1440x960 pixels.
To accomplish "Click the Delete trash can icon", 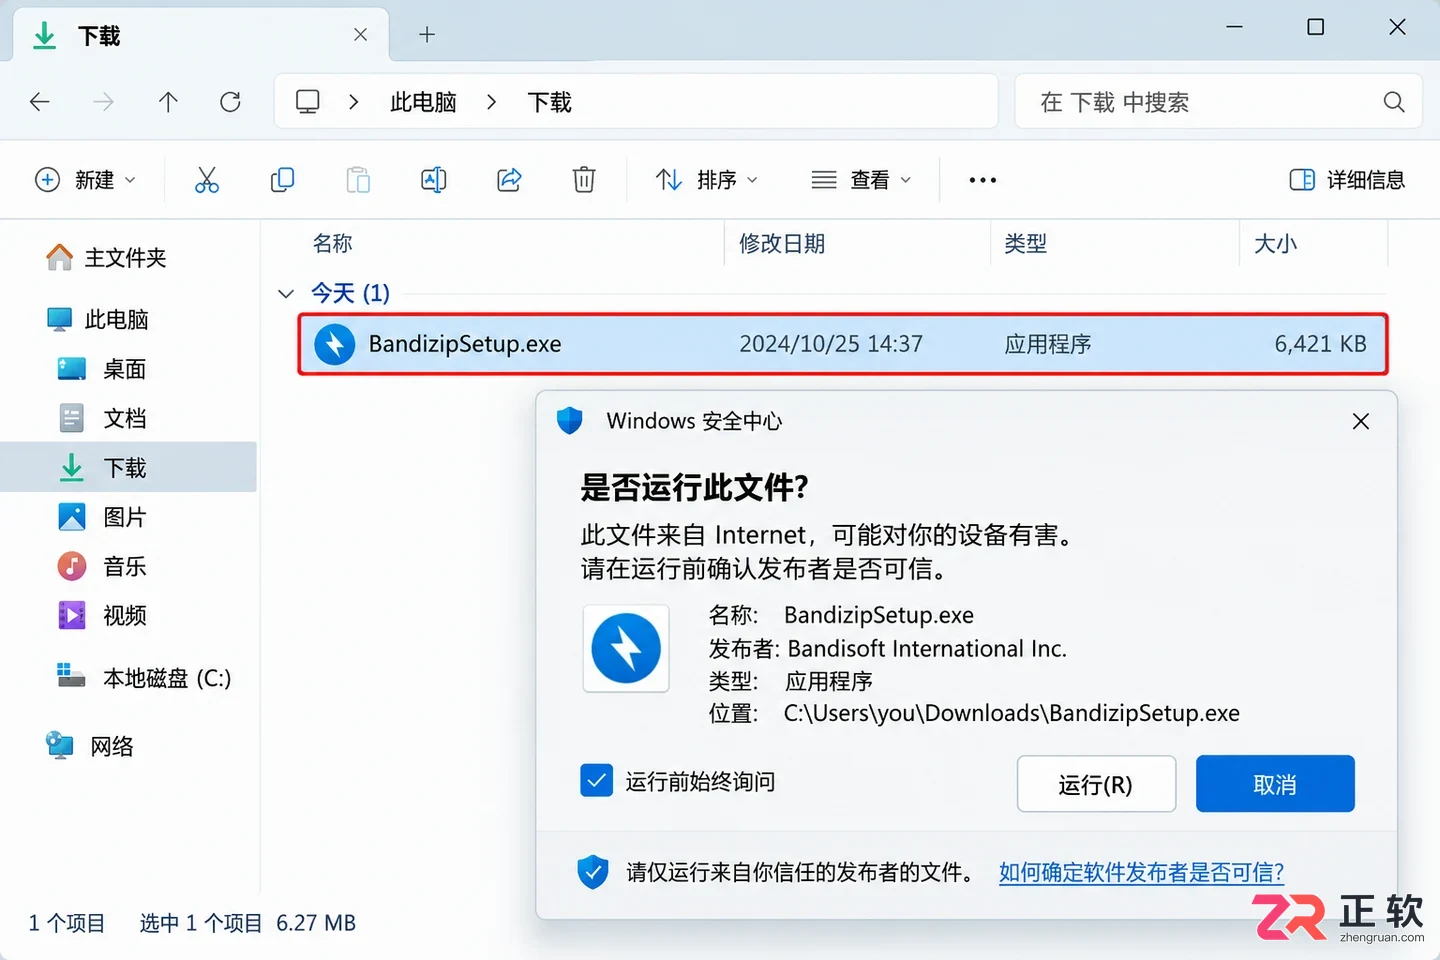I will 584,180.
